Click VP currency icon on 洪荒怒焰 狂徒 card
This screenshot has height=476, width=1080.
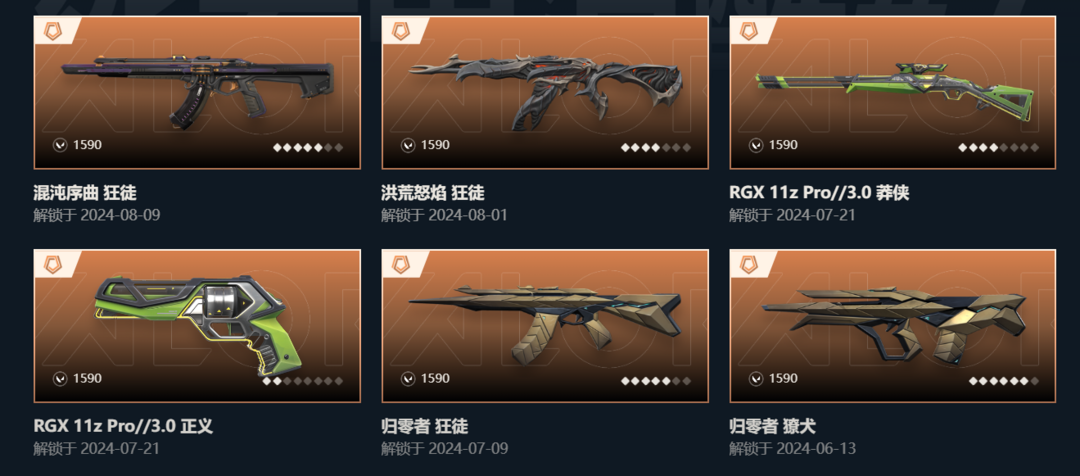408,145
